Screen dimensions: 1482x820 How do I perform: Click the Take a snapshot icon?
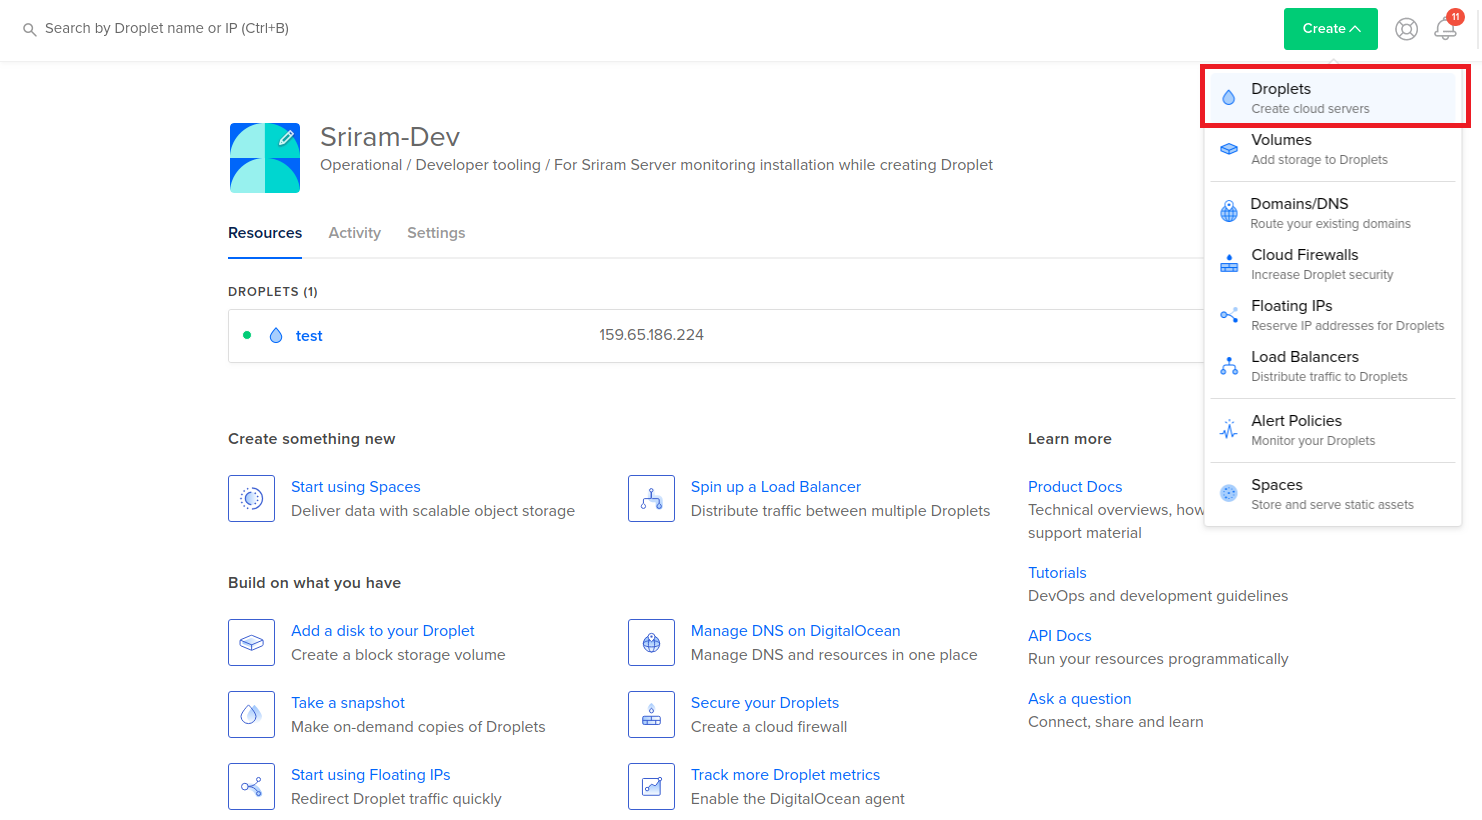[251, 714]
